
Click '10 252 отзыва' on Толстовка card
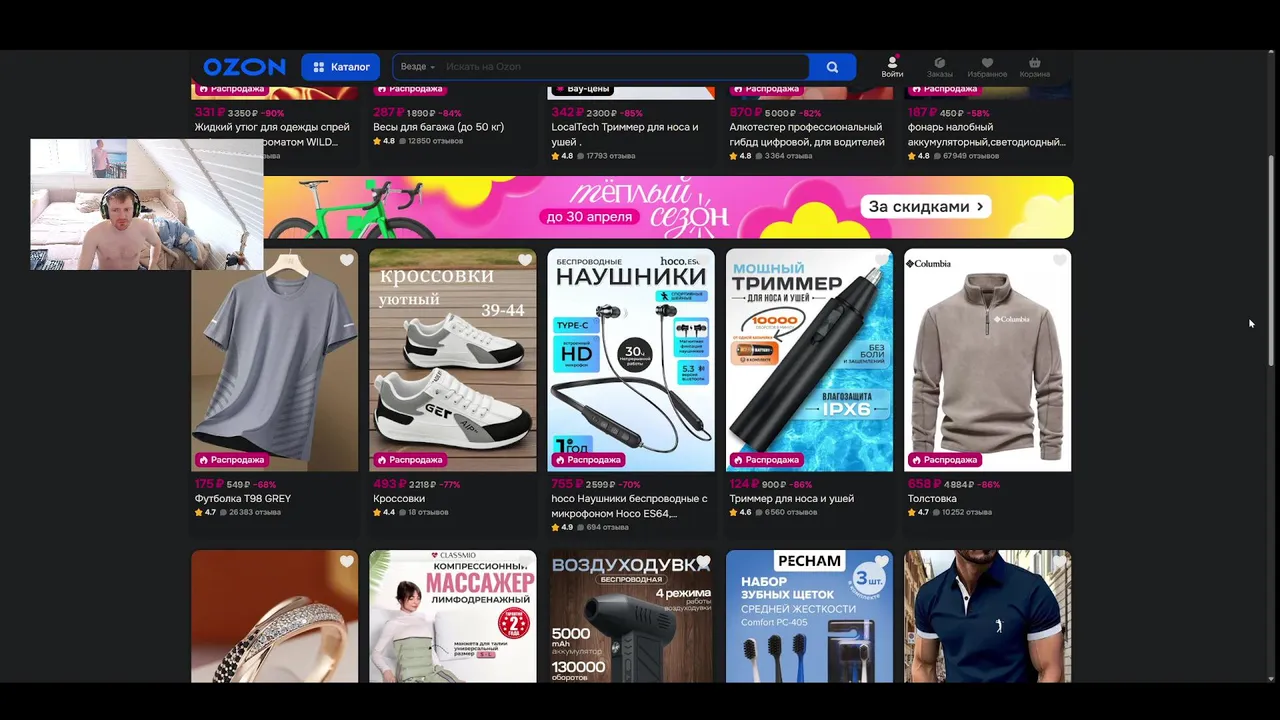coord(966,512)
